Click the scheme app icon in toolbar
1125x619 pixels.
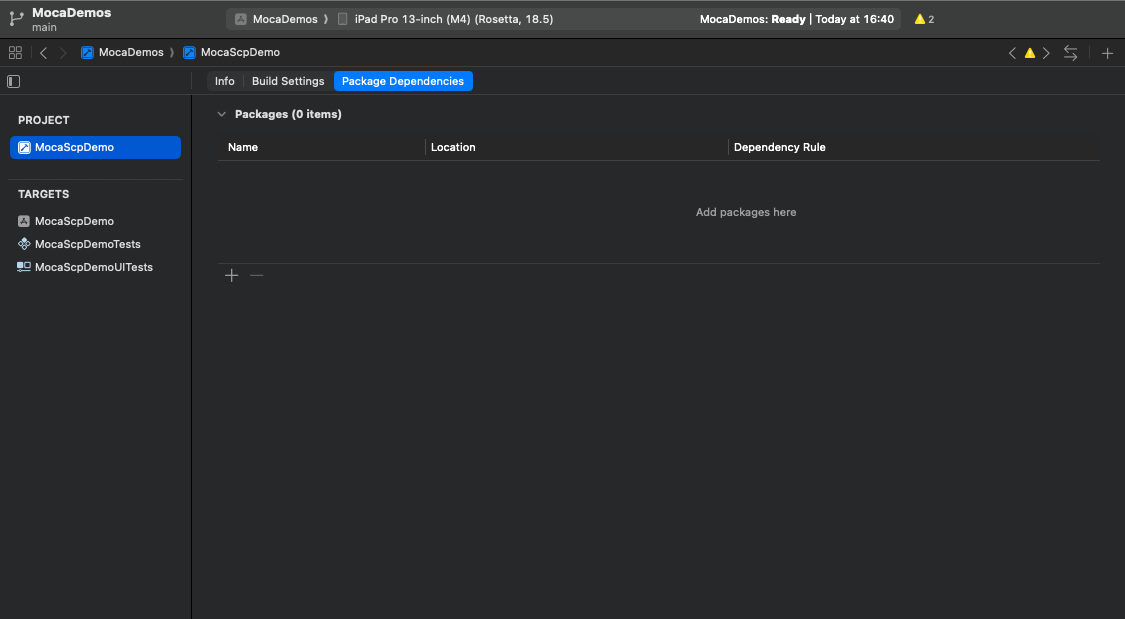coord(241,19)
